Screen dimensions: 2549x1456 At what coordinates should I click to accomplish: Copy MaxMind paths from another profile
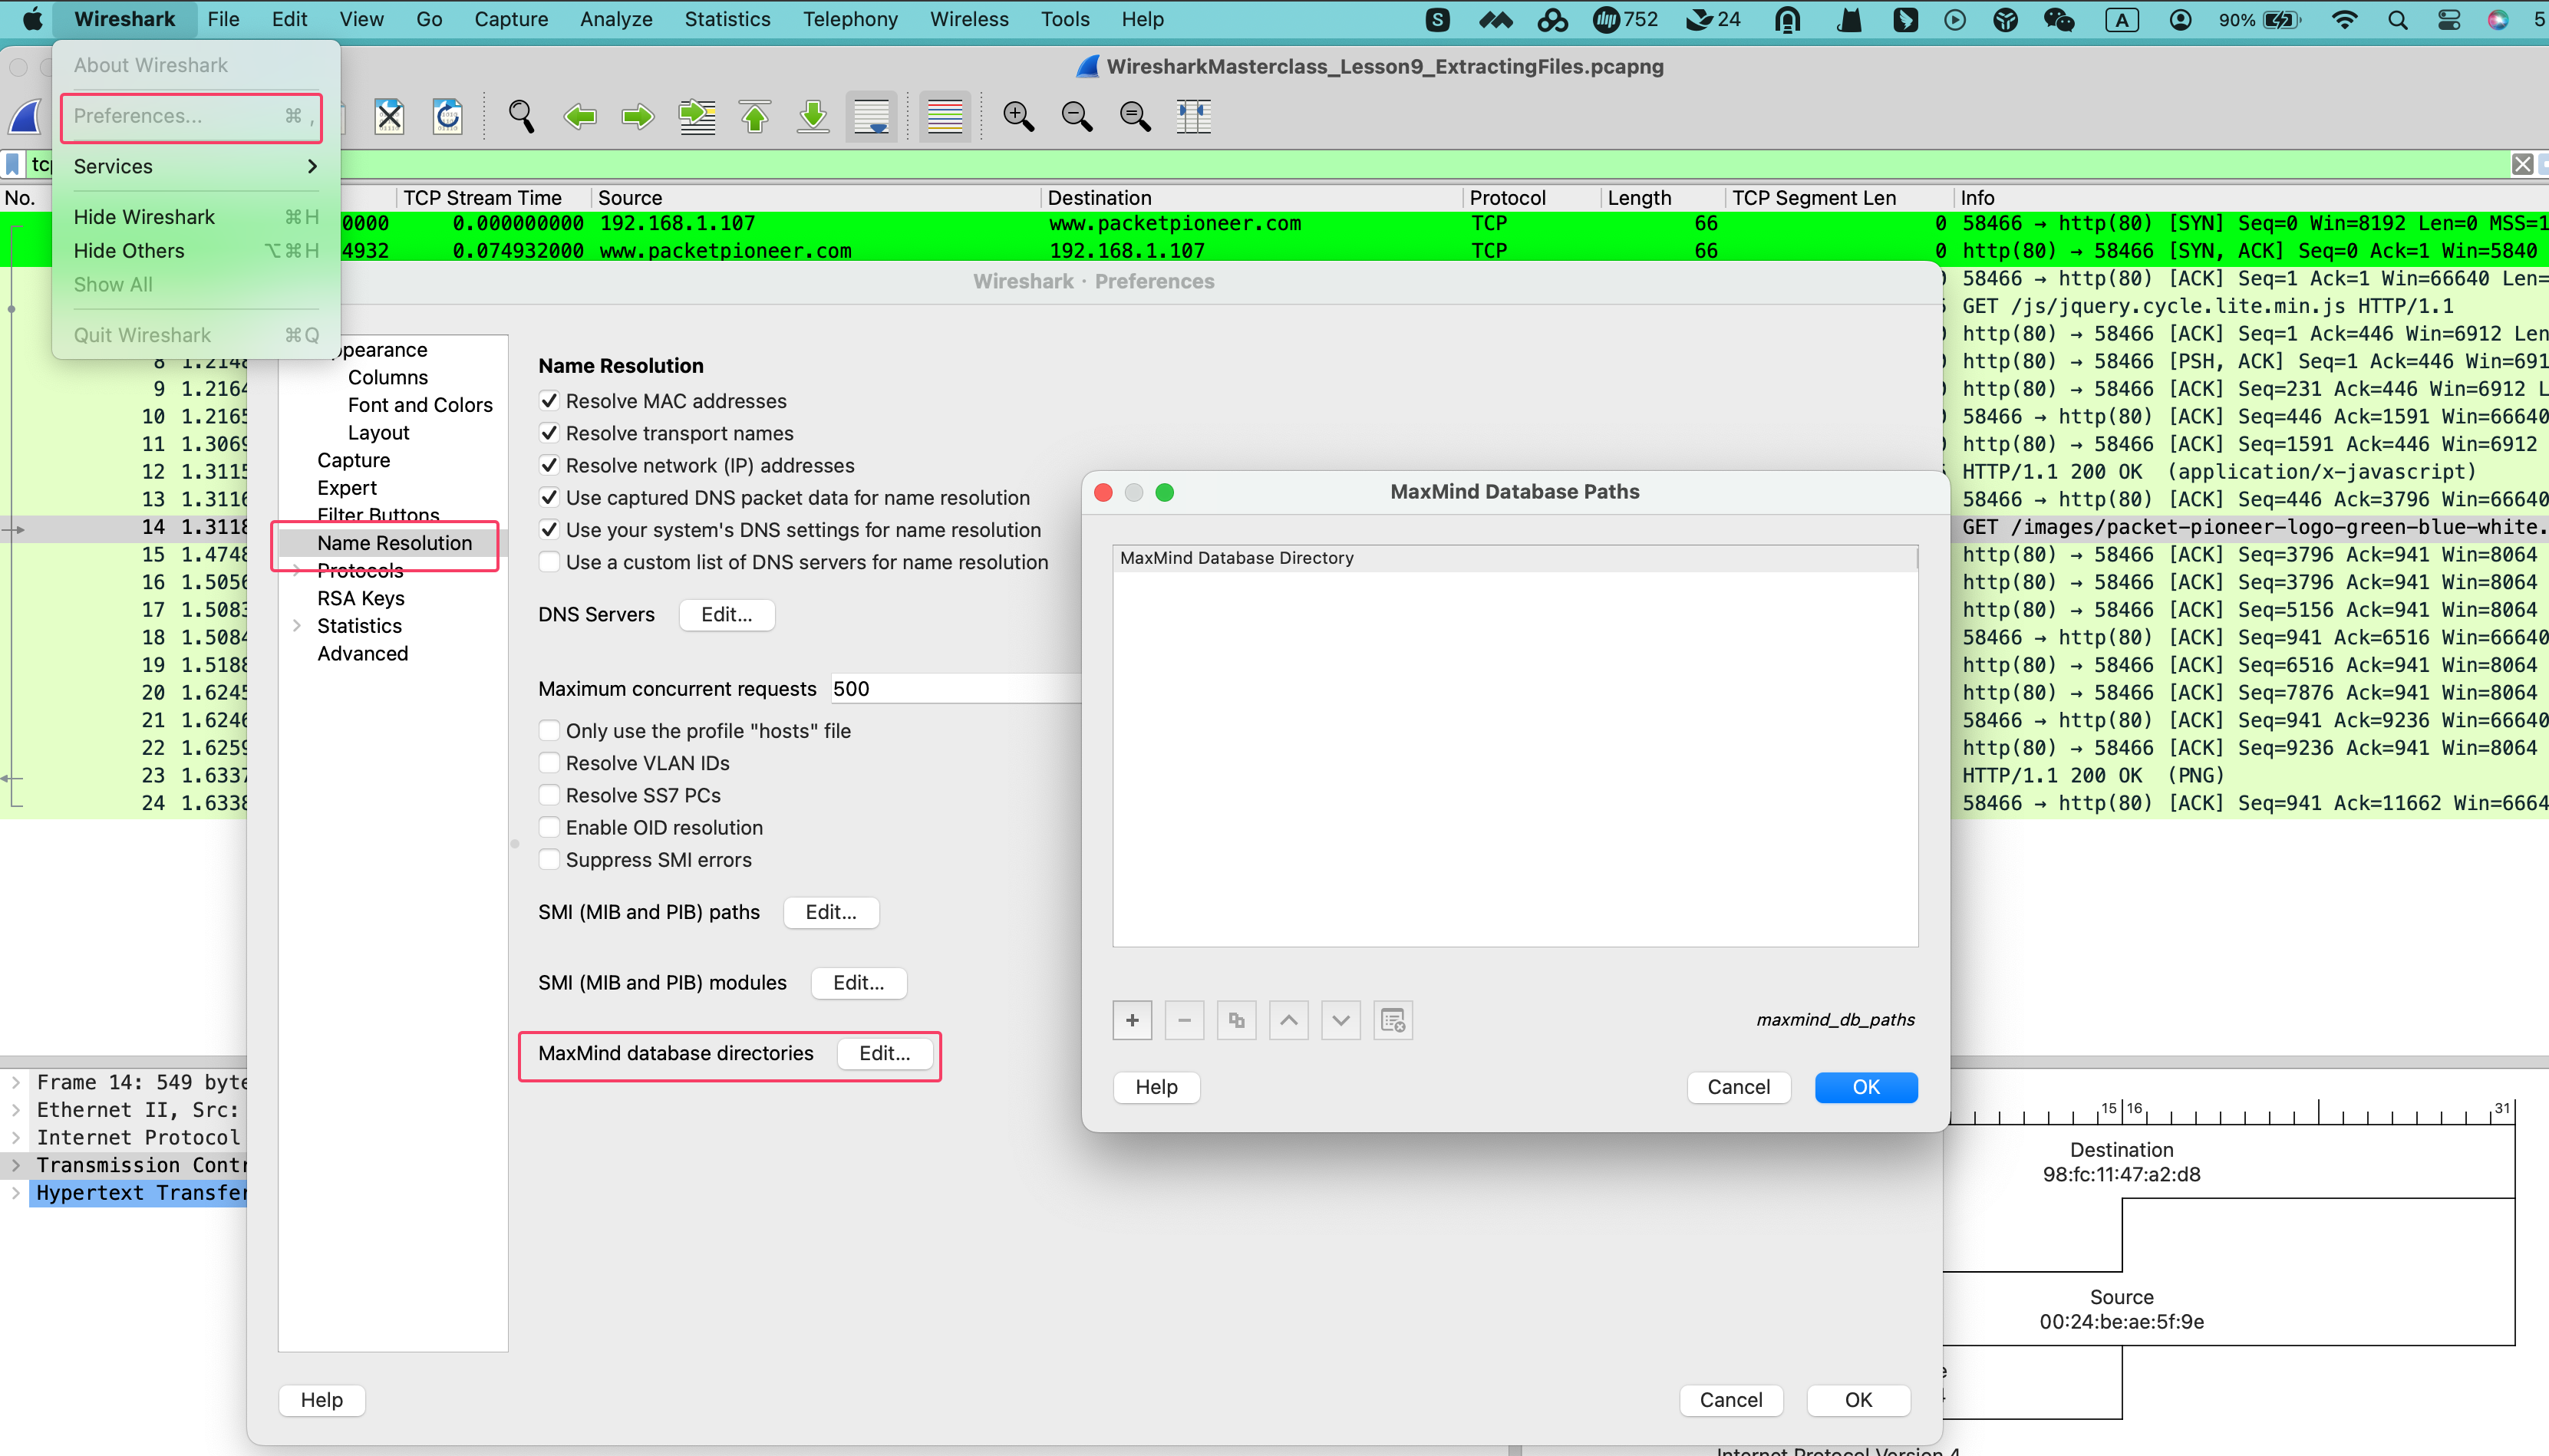pyautogui.click(x=1235, y=1020)
